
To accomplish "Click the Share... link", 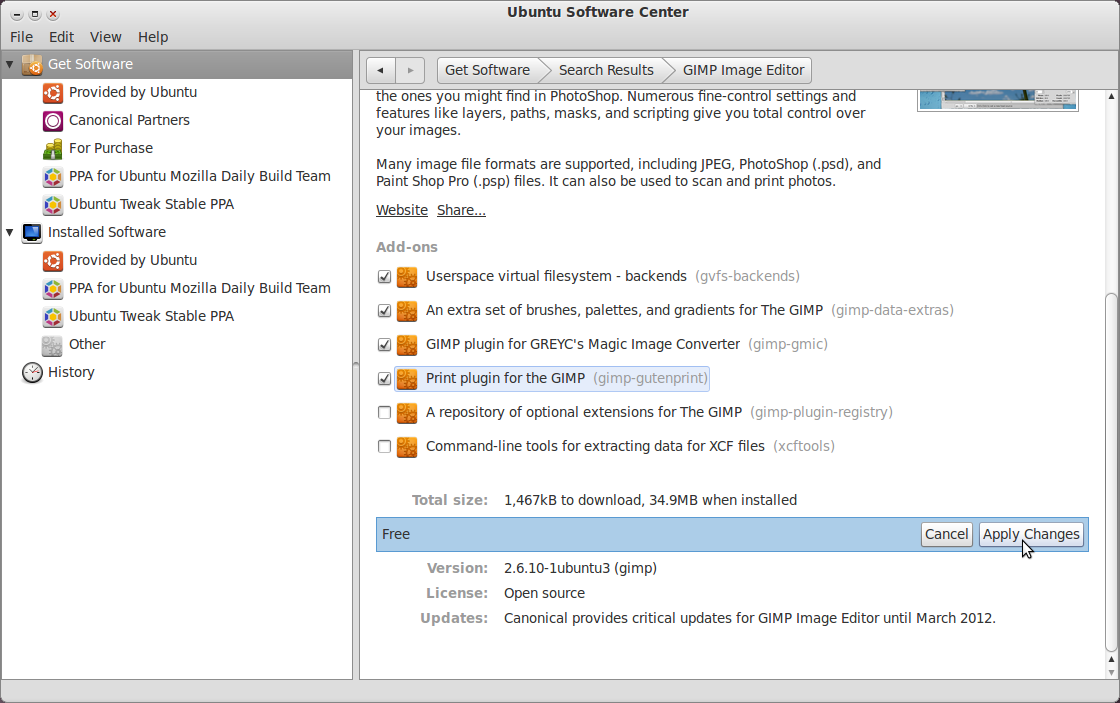I will (461, 210).
